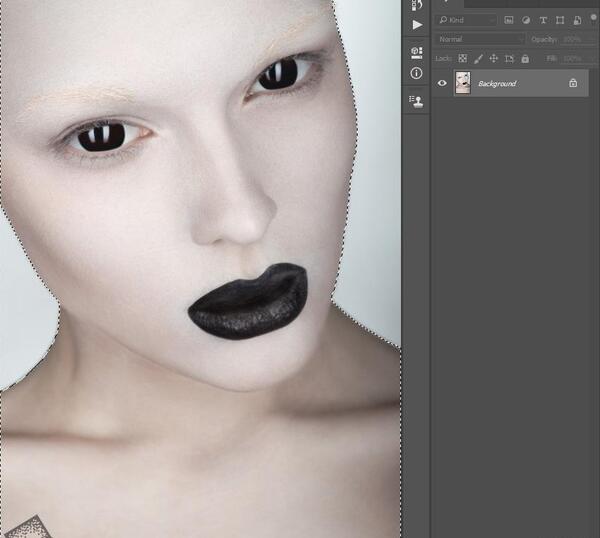Open the Normal blend mode dropdown
The width and height of the screenshot is (600, 538).
(480, 39)
